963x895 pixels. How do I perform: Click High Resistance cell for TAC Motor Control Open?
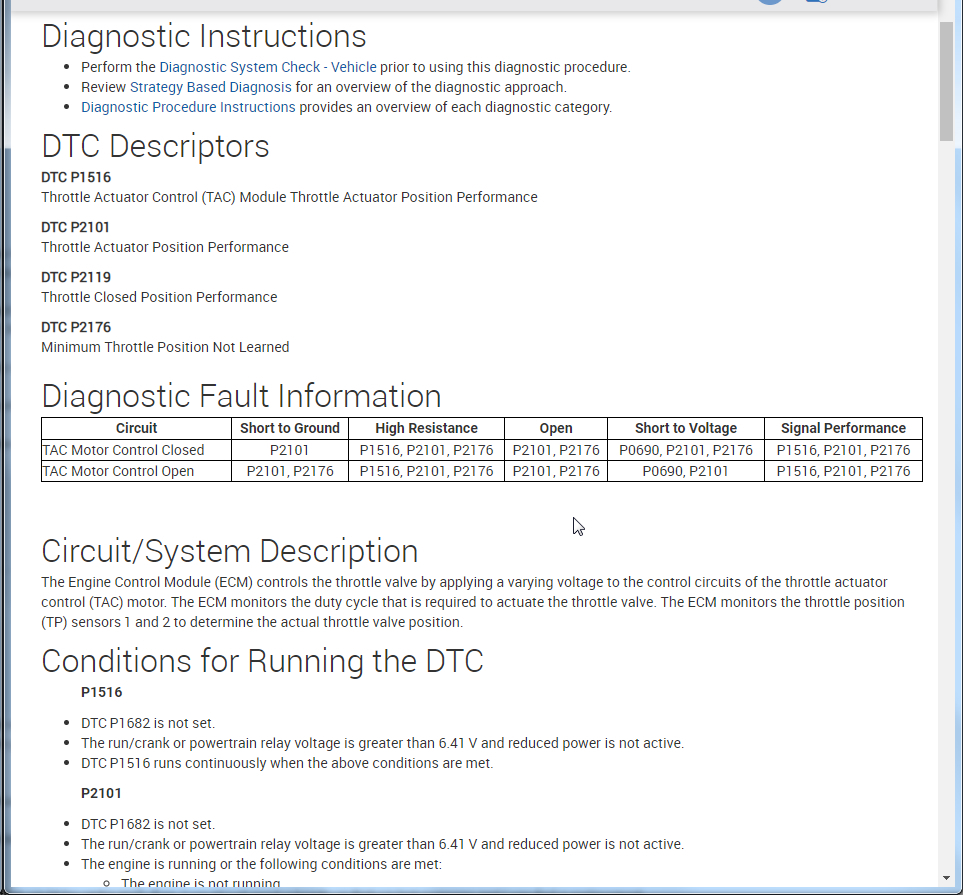pyautogui.click(x=426, y=471)
